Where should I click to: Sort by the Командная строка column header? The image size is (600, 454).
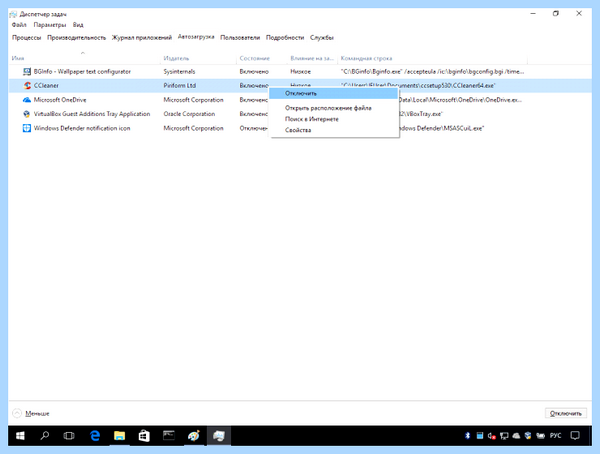click(x=367, y=59)
